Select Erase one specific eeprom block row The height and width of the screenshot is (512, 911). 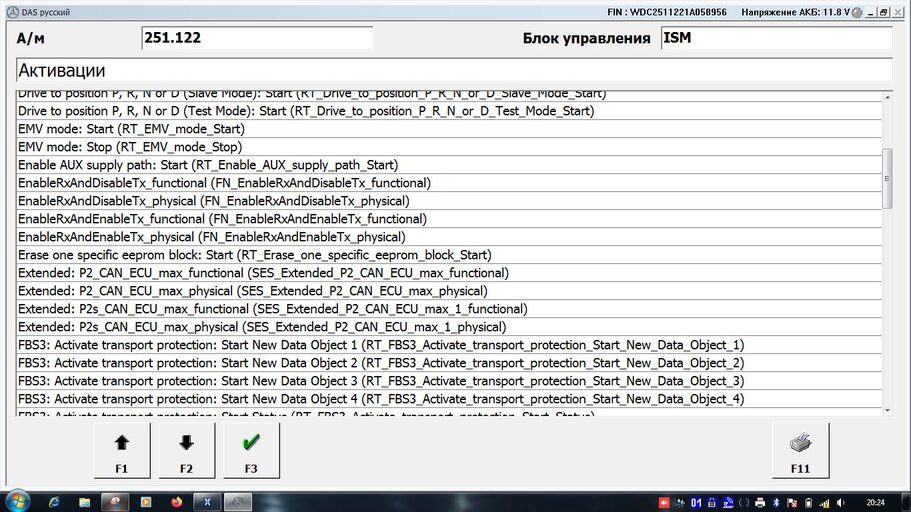[449, 255]
